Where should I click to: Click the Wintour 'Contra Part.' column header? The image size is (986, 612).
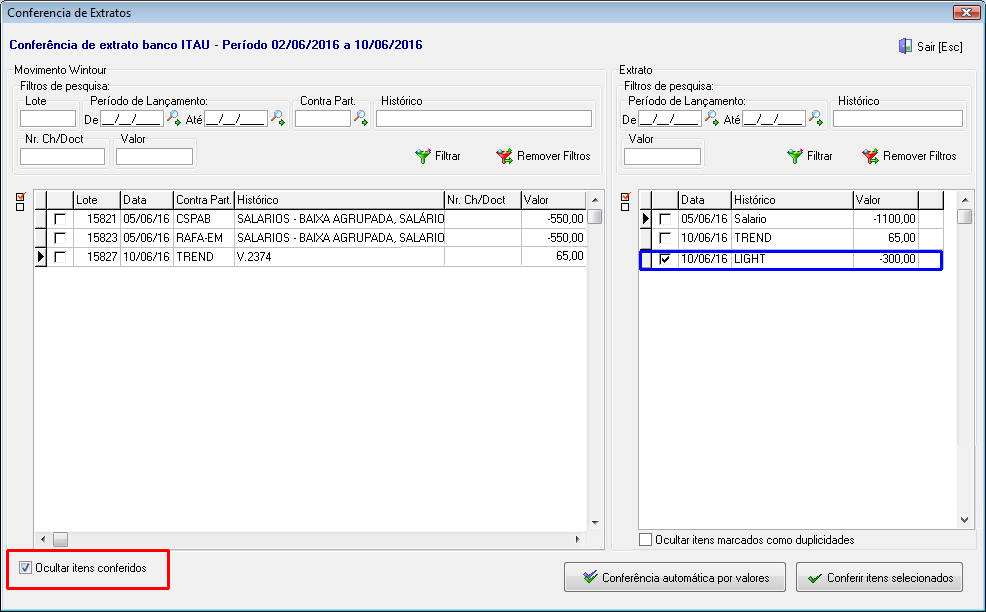pyautogui.click(x=204, y=200)
